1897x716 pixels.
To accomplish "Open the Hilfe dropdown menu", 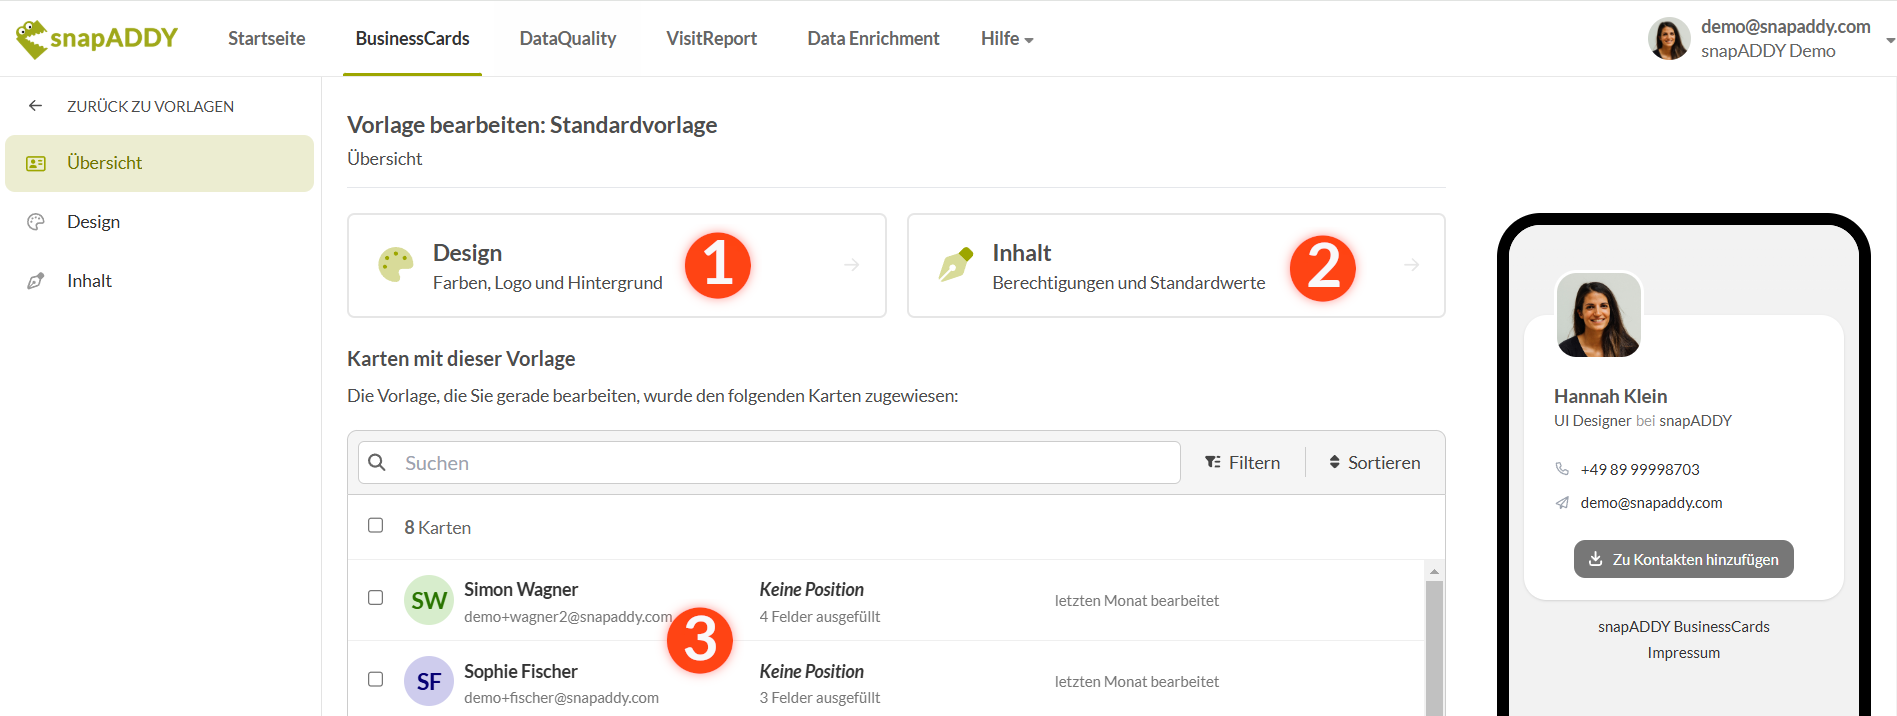I will tap(1006, 39).
